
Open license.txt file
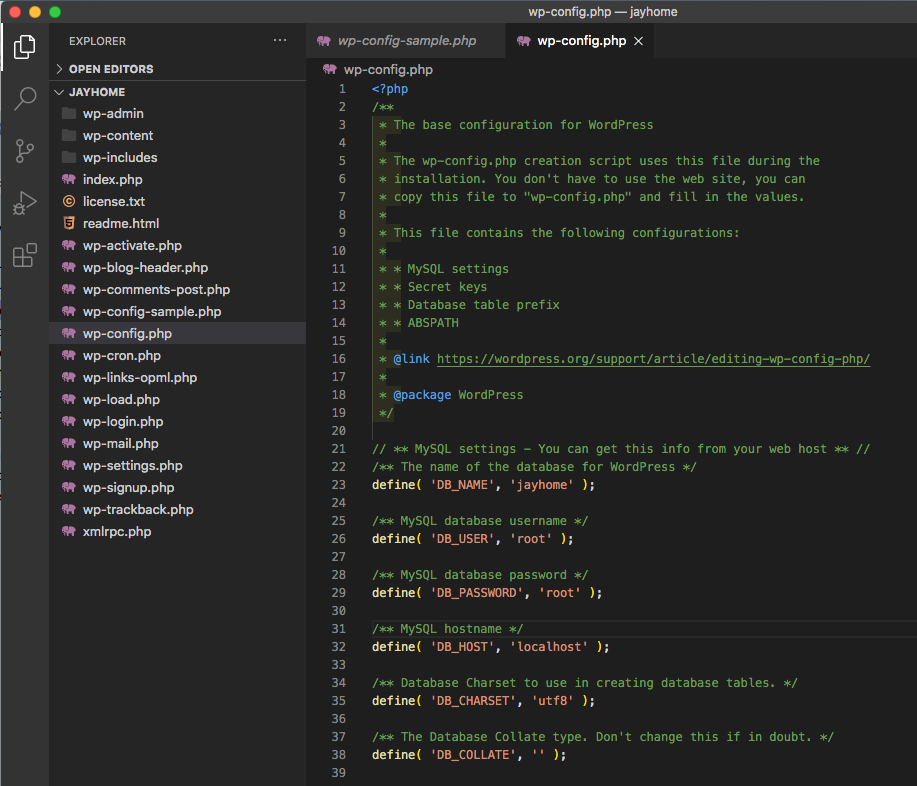(177, 202)
